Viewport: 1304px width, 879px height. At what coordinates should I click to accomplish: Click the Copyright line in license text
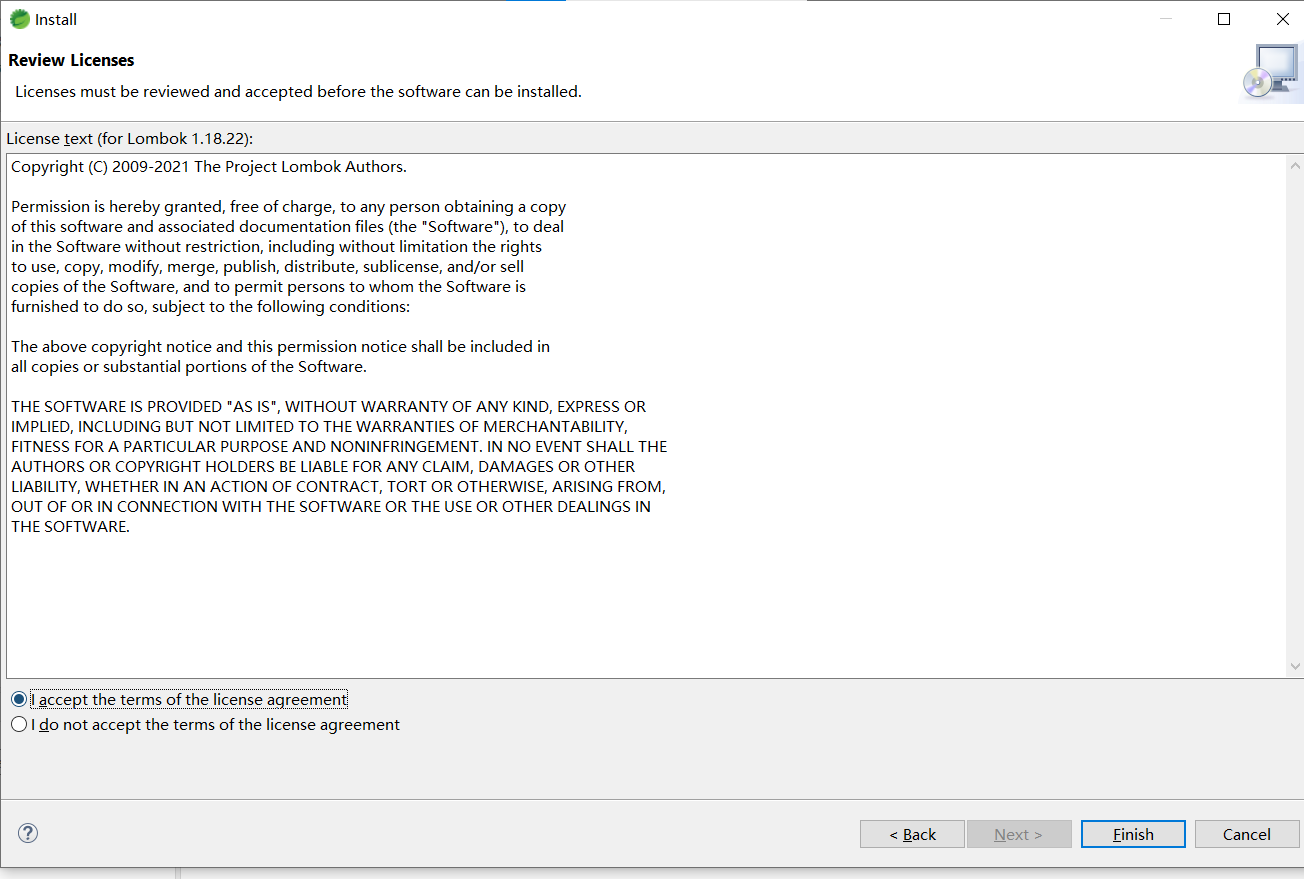(208, 167)
